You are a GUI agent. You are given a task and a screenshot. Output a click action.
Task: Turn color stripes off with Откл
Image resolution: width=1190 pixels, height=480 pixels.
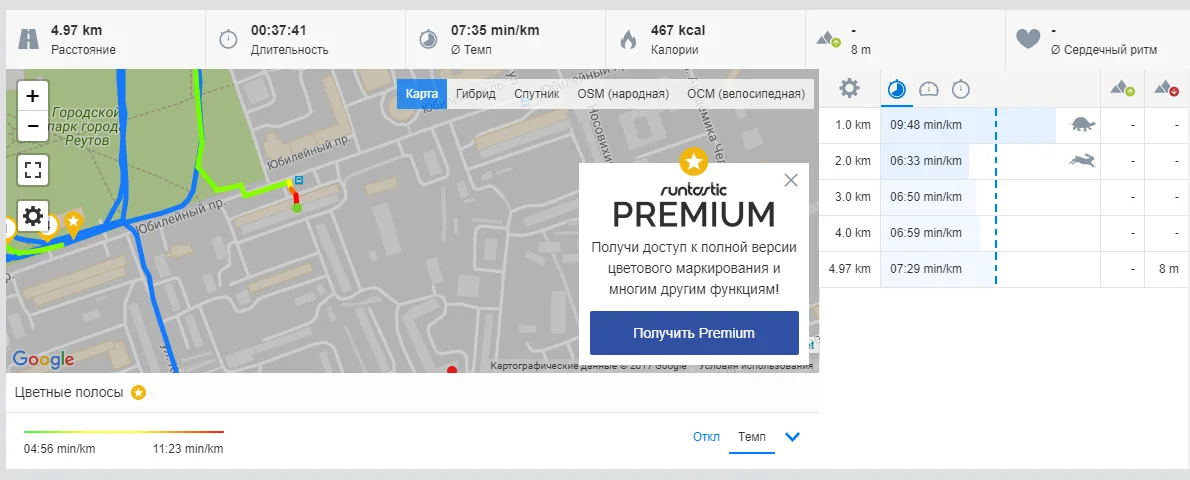pyautogui.click(x=706, y=437)
